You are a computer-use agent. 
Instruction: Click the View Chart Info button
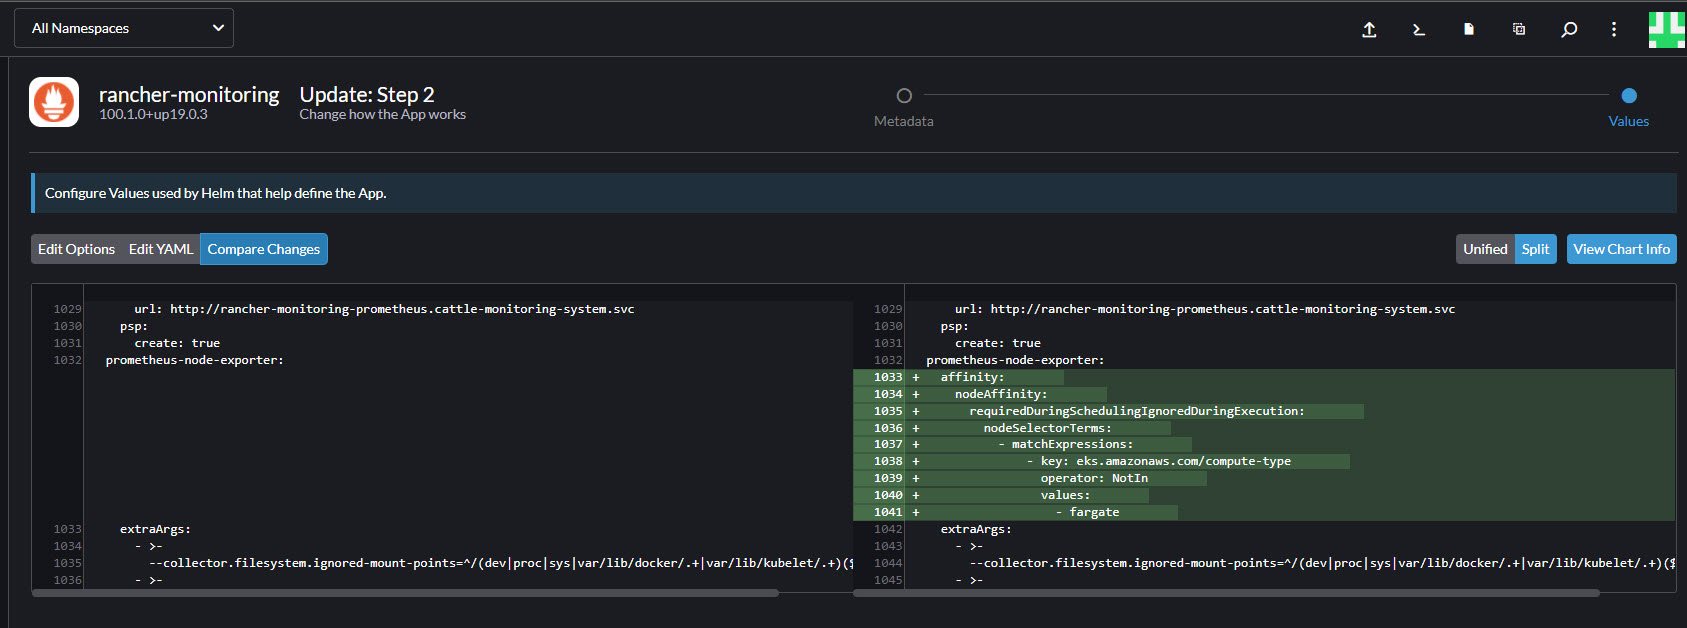[1621, 249]
